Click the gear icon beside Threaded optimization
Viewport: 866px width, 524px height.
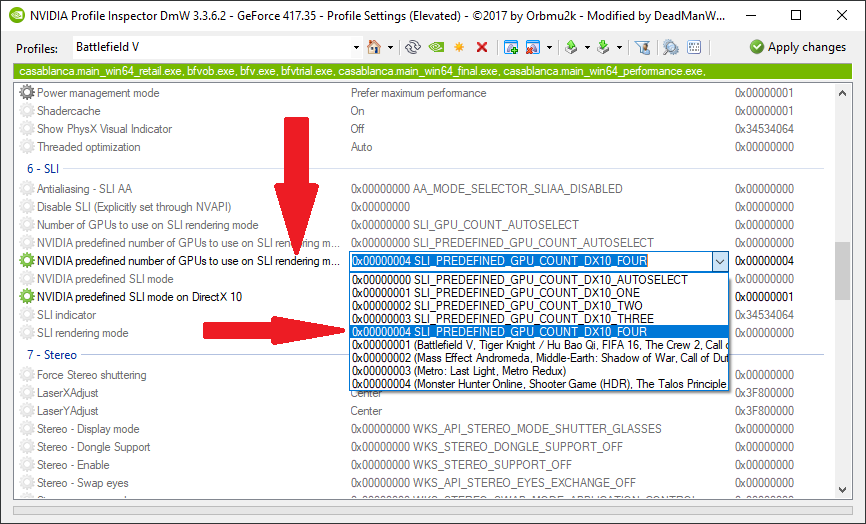pyautogui.click(x=27, y=147)
